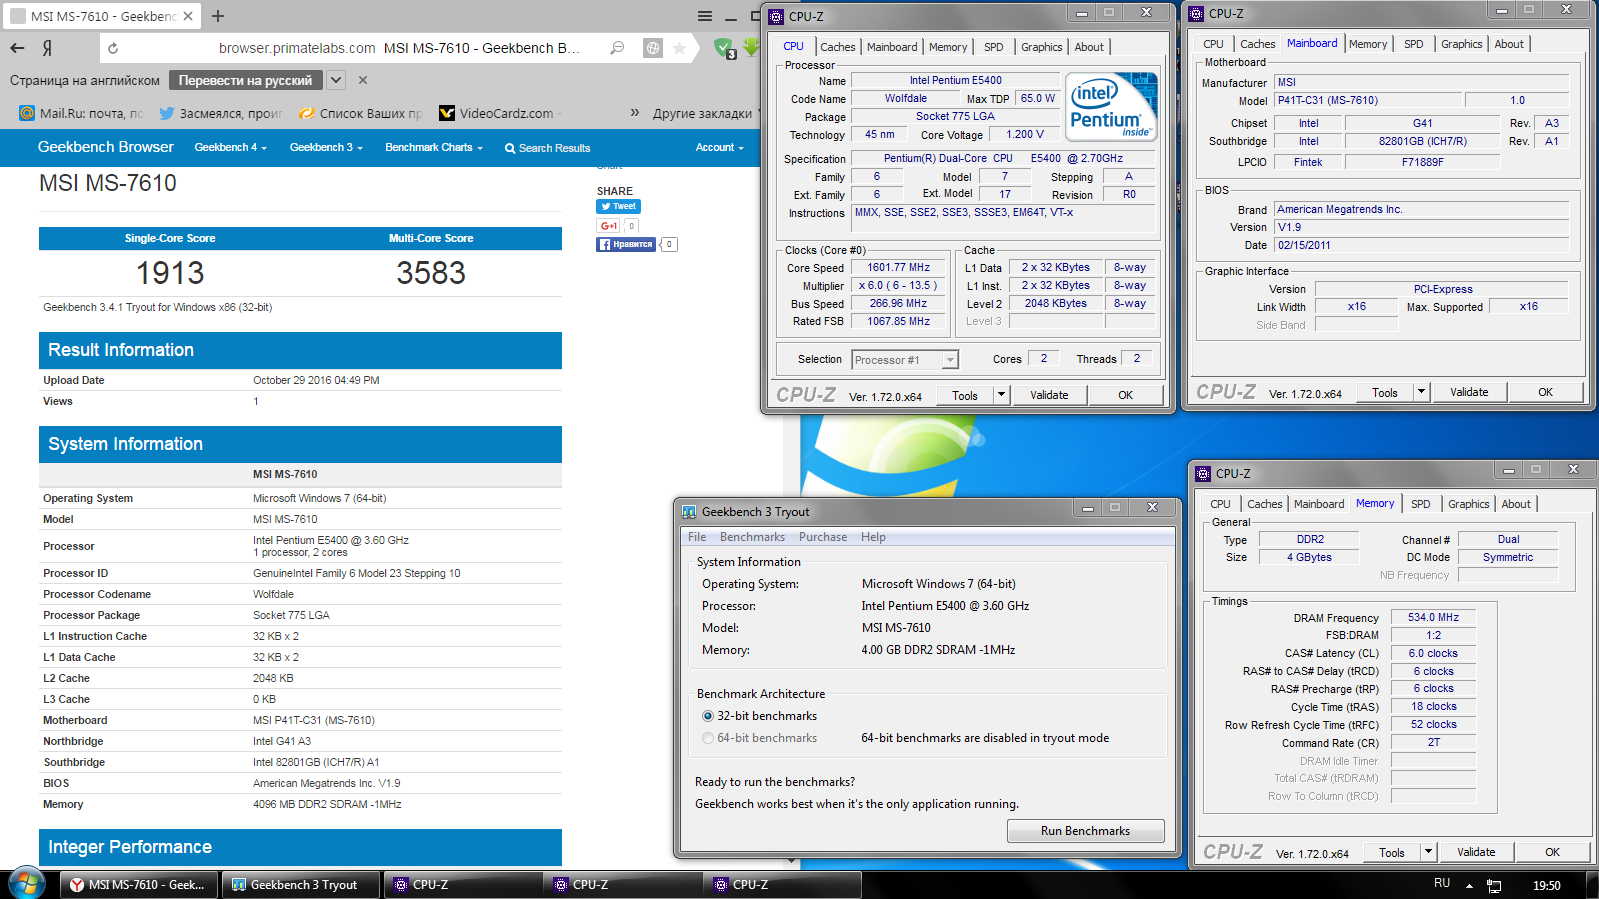1599x899 pixels.
Task: Open the Account dropdown menu
Action: (720, 147)
